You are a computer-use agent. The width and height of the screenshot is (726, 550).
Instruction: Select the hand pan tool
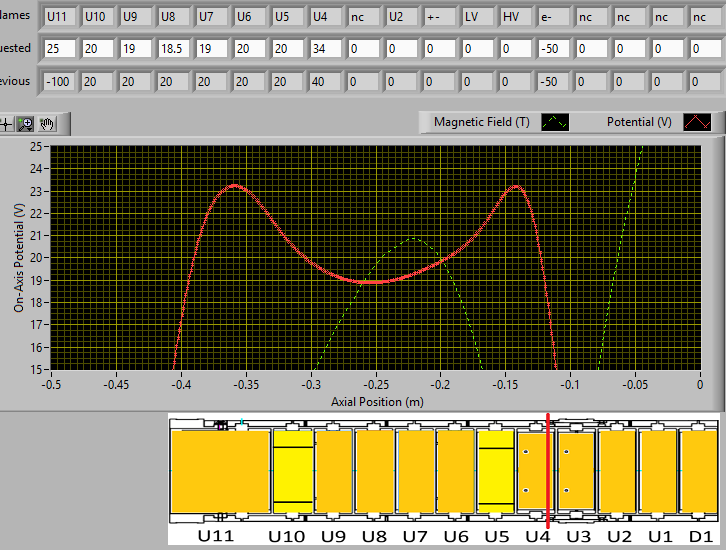click(x=47, y=123)
